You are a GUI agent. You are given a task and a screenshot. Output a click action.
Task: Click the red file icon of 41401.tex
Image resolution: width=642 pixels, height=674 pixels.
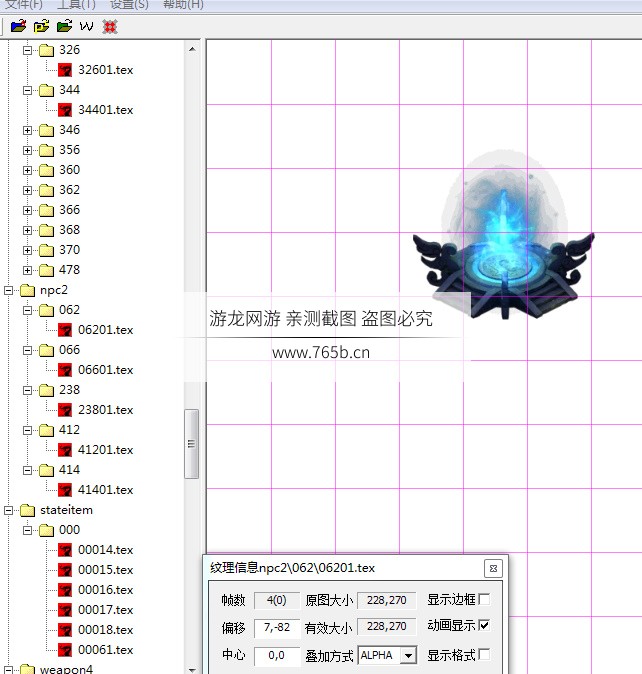(x=65, y=490)
